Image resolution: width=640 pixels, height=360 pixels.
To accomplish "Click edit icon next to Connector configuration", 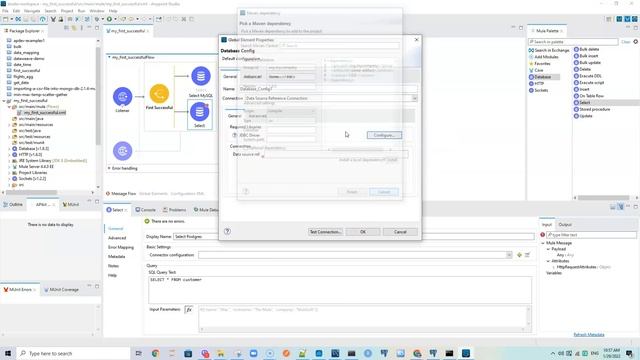I will click(x=527, y=255).
